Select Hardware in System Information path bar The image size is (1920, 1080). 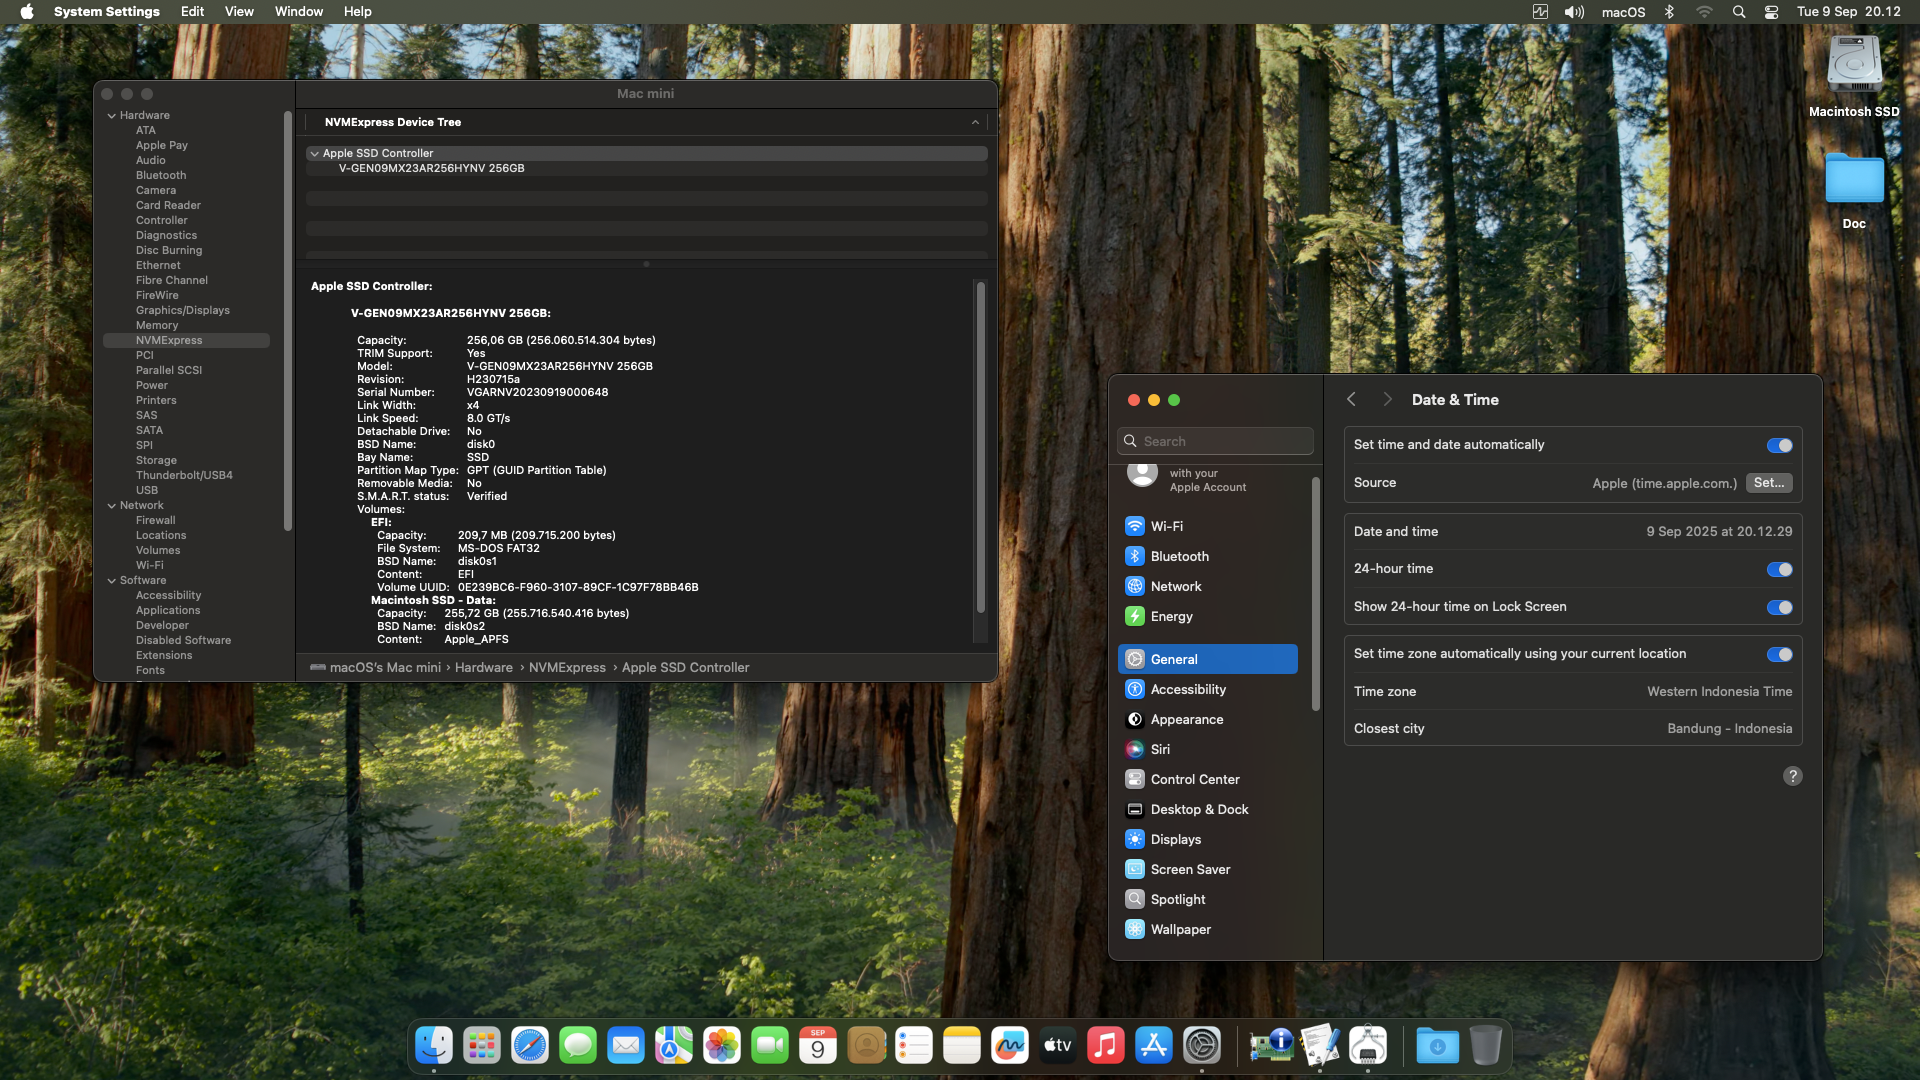484,668
